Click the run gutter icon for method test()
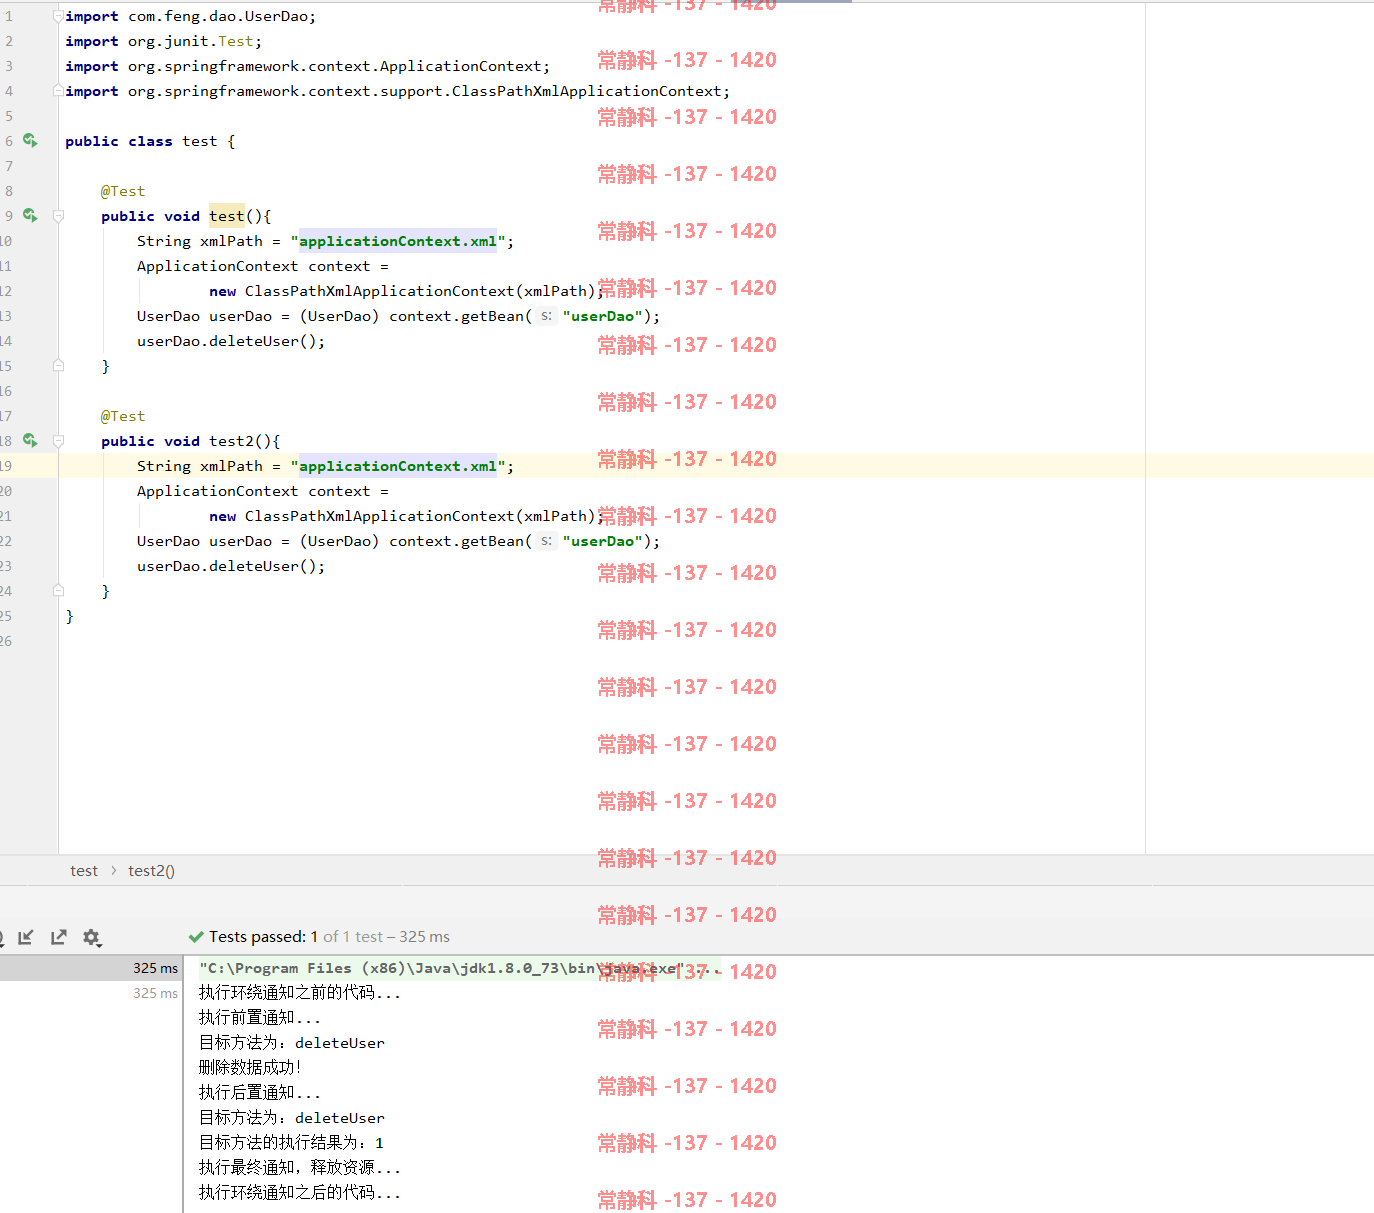Screen dimensions: 1374x1213 pyautogui.click(x=30, y=216)
